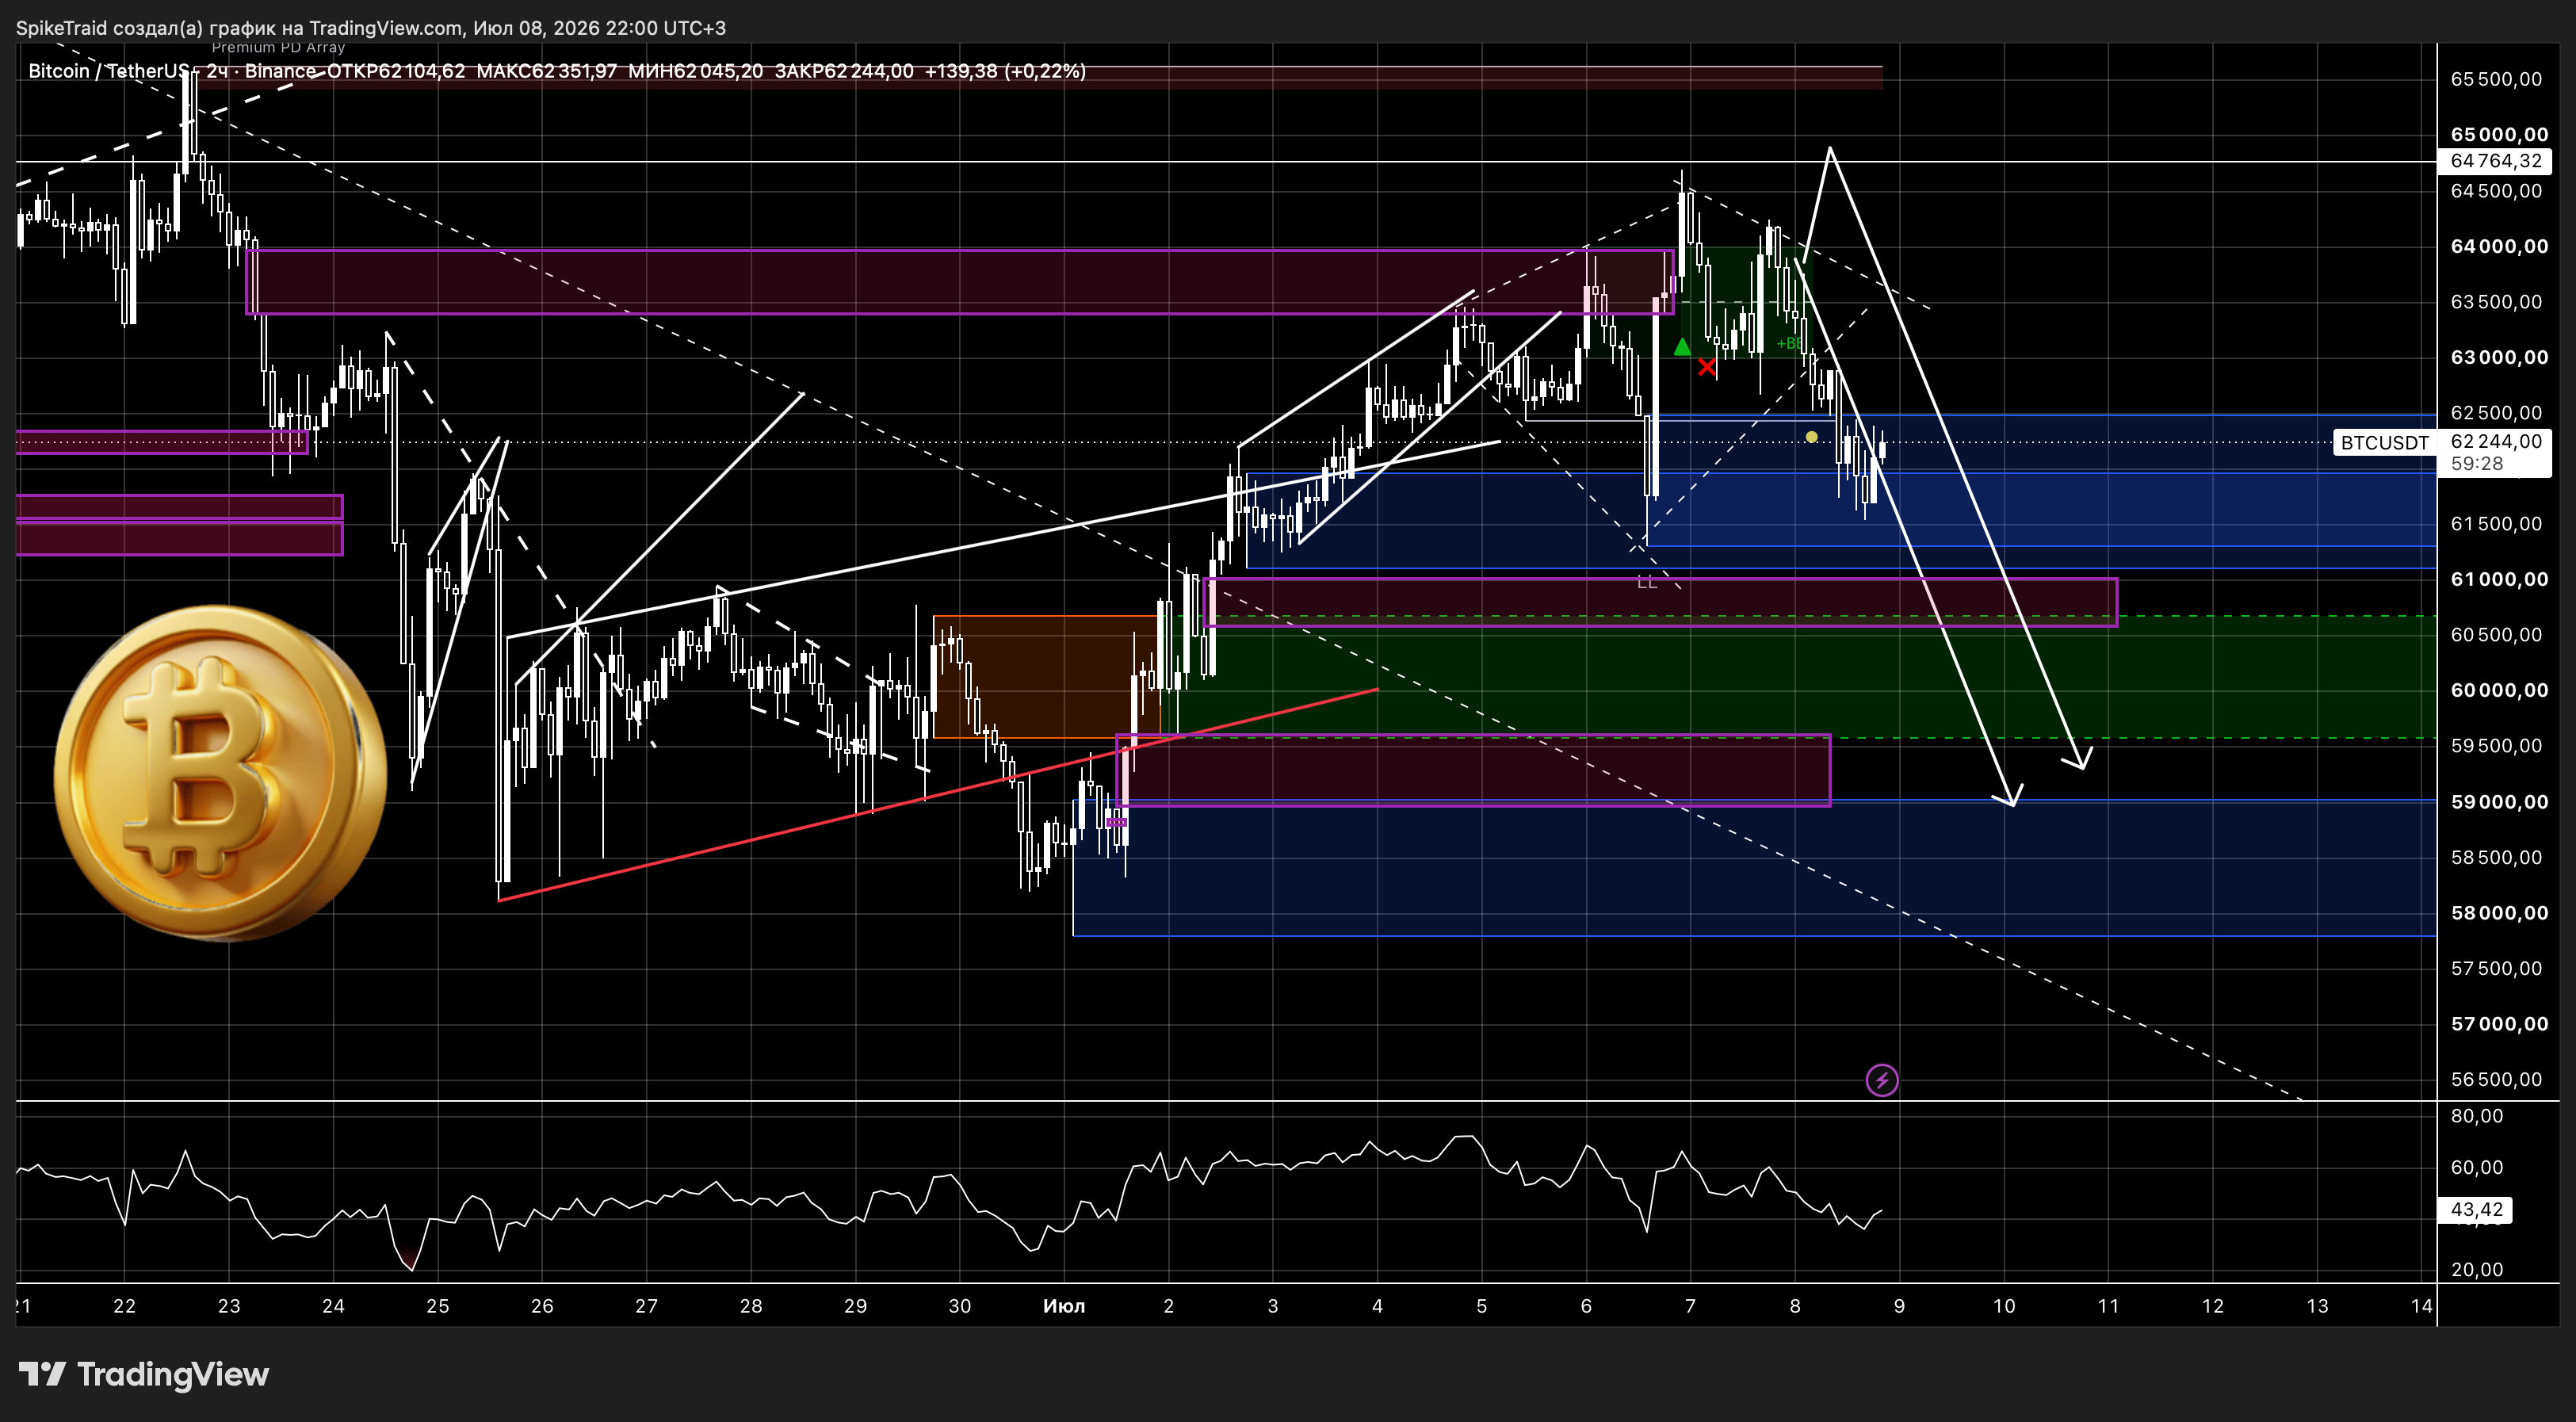
Task: Click the red X marker on chart
Action: [1707, 368]
